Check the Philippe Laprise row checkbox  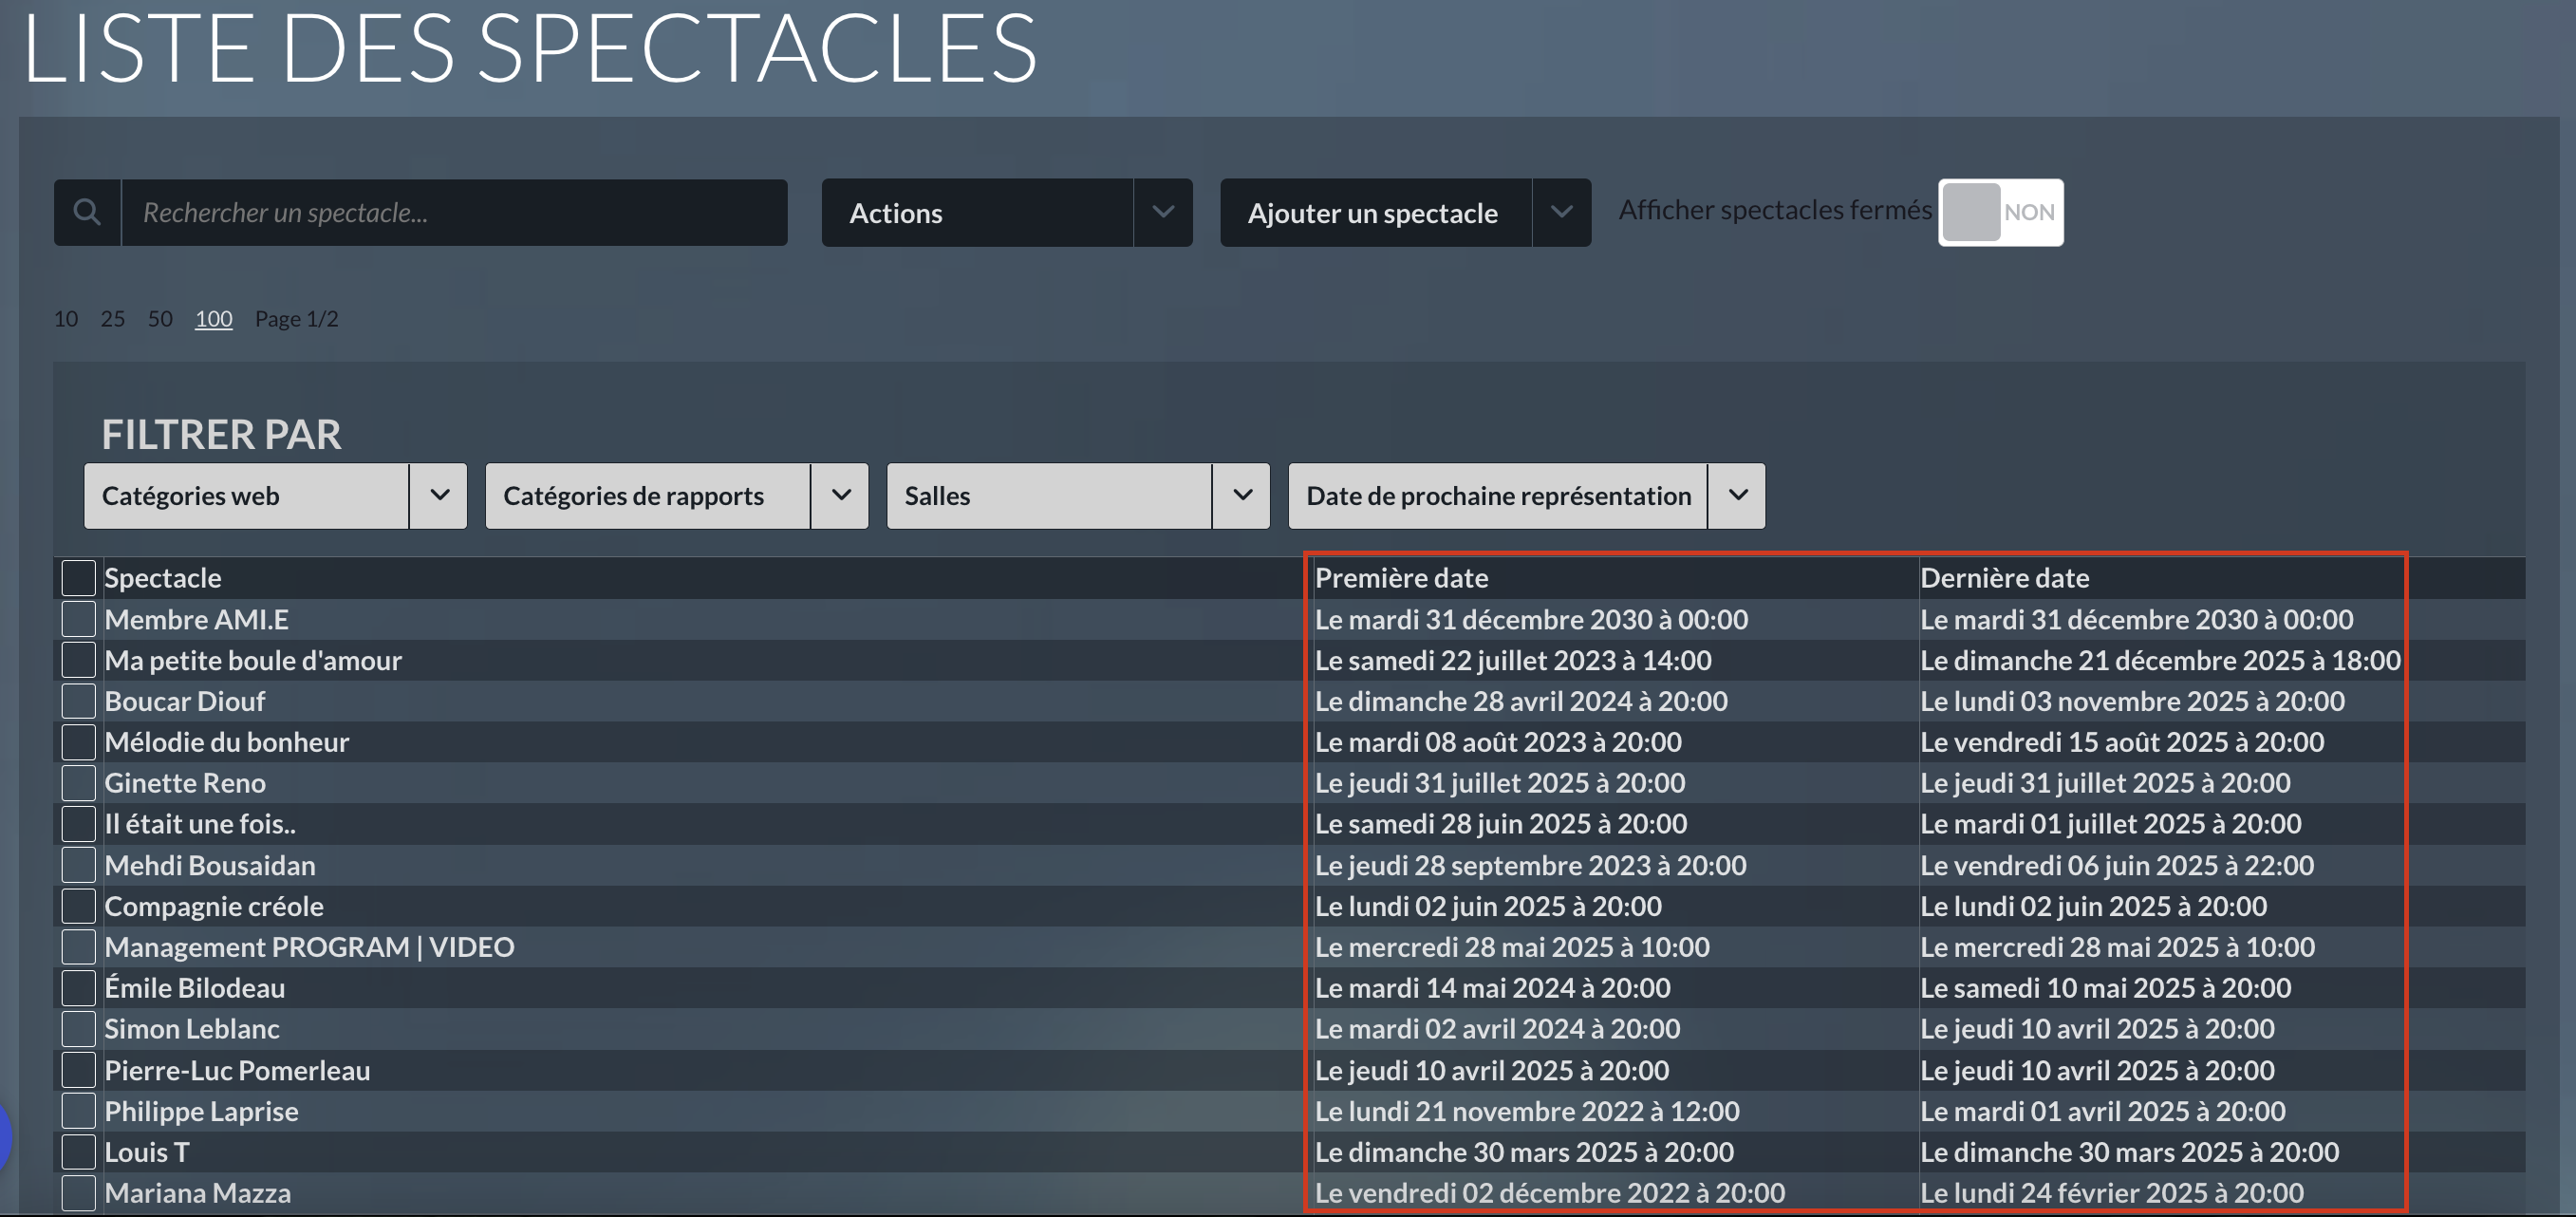78,1111
